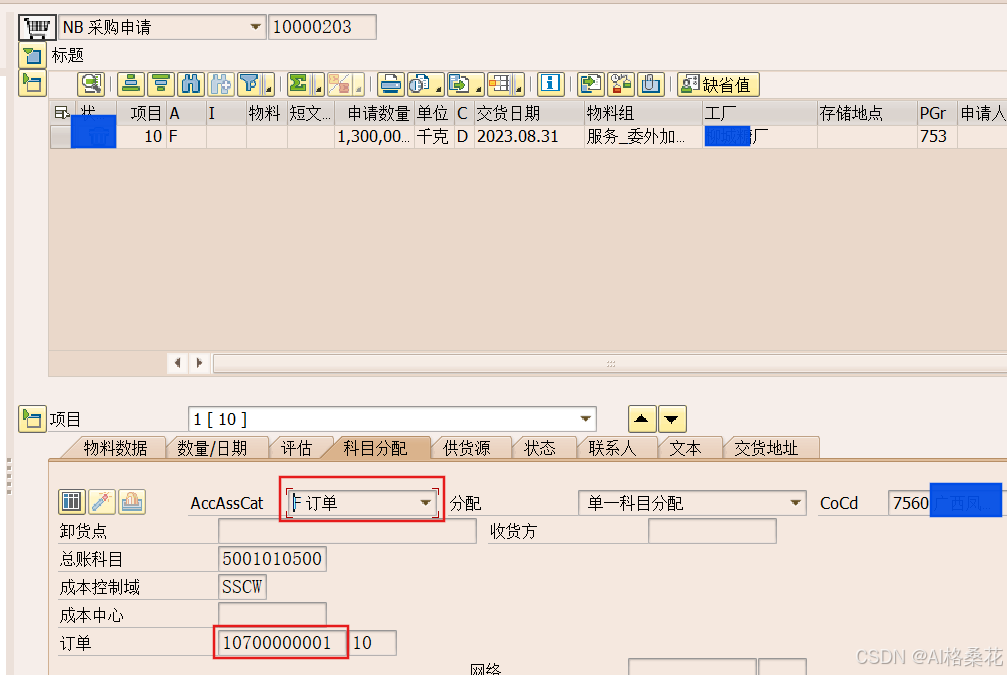Open the Total sigma dropdown arrow

319,85
